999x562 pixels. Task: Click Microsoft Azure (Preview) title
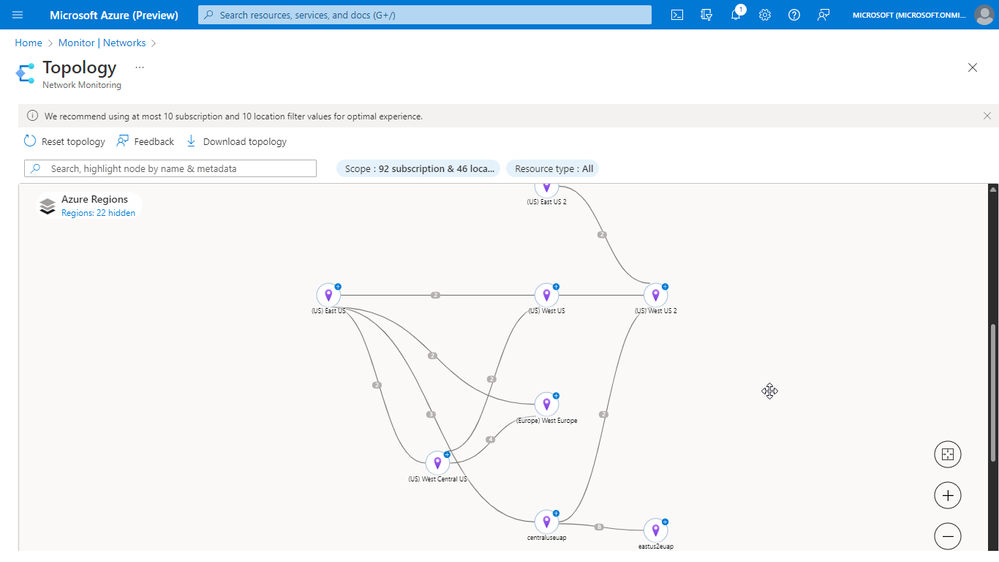[114, 15]
